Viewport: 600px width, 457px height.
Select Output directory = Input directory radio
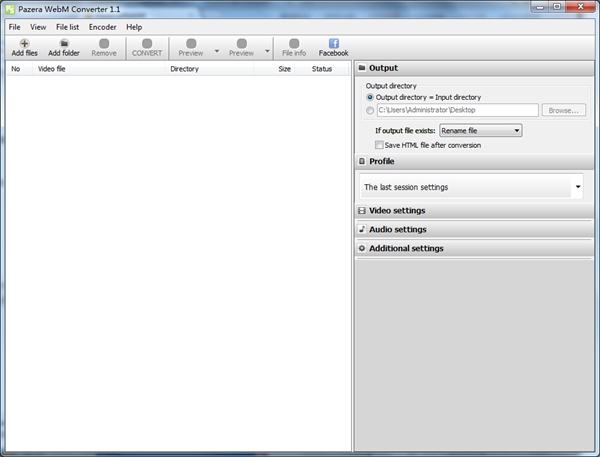coord(371,97)
